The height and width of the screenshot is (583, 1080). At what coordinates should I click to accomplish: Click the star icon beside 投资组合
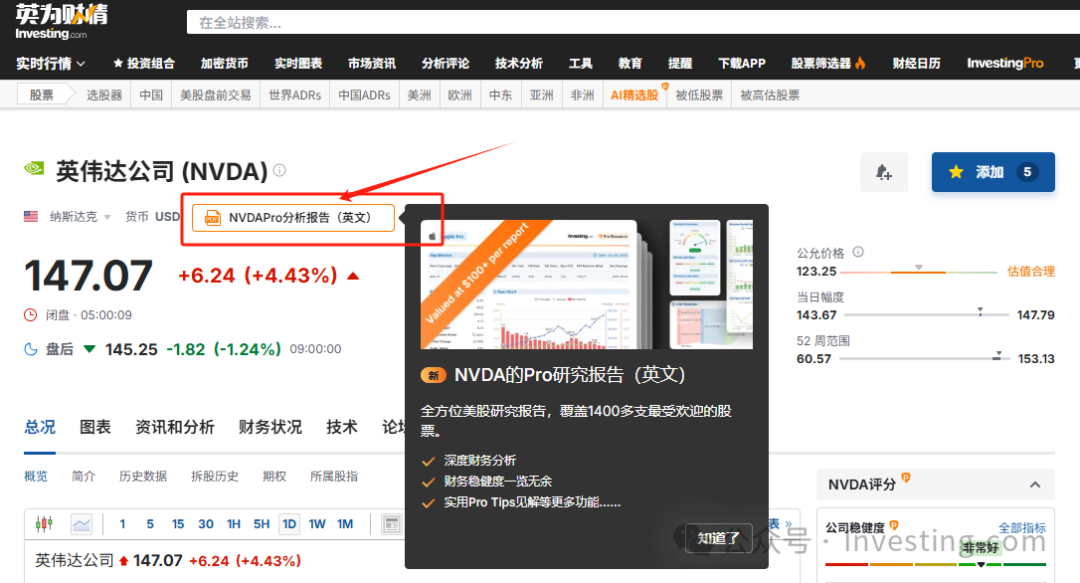coord(118,63)
